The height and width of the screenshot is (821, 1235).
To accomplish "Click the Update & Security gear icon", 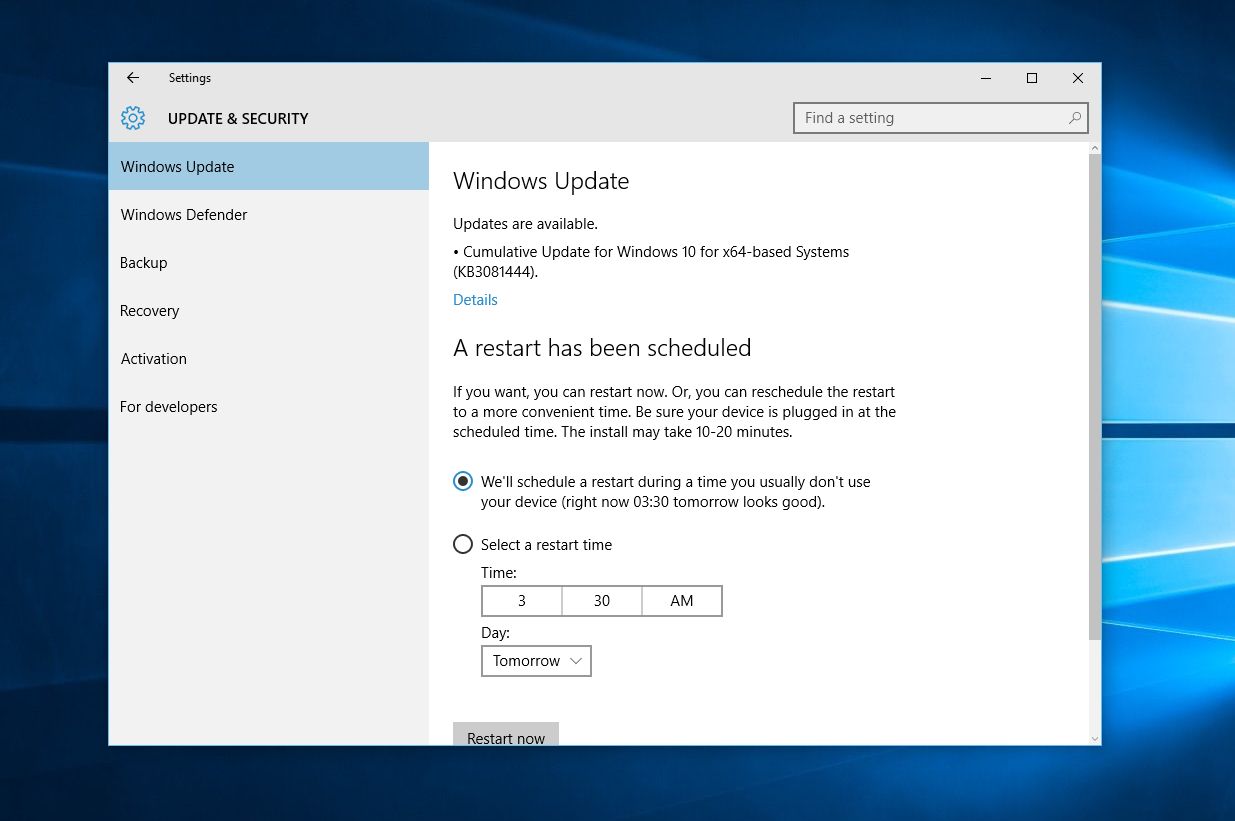I will 133,118.
